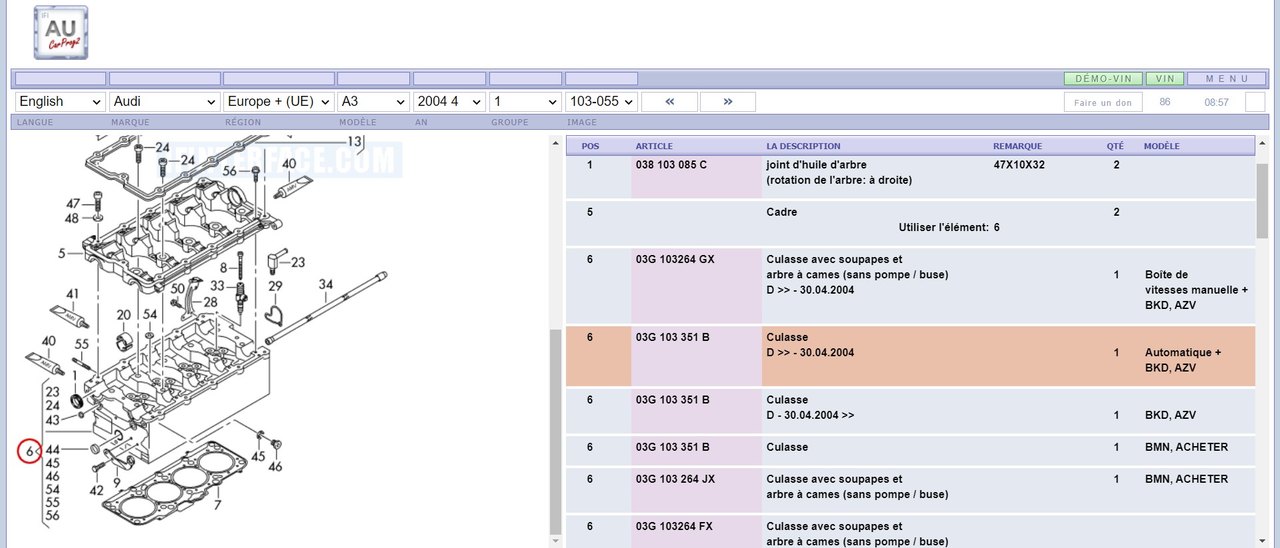Click part number 9 in diagram
The height and width of the screenshot is (548, 1280).
tap(117, 484)
